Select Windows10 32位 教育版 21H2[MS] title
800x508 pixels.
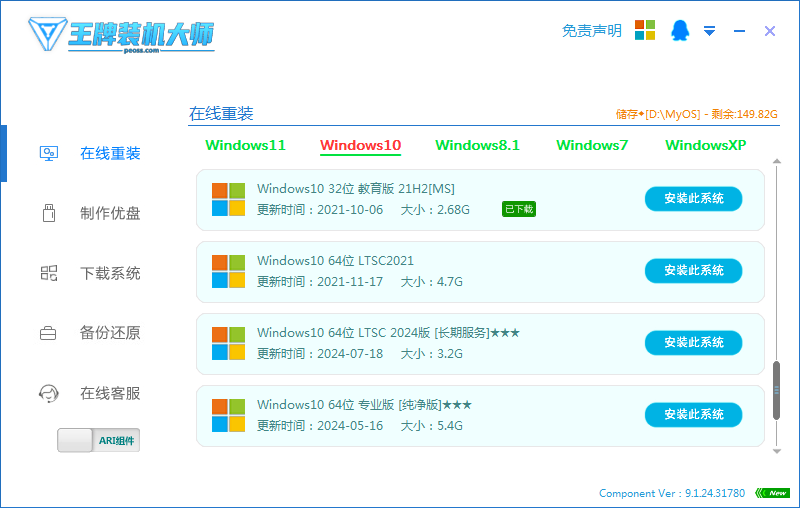click(x=356, y=189)
